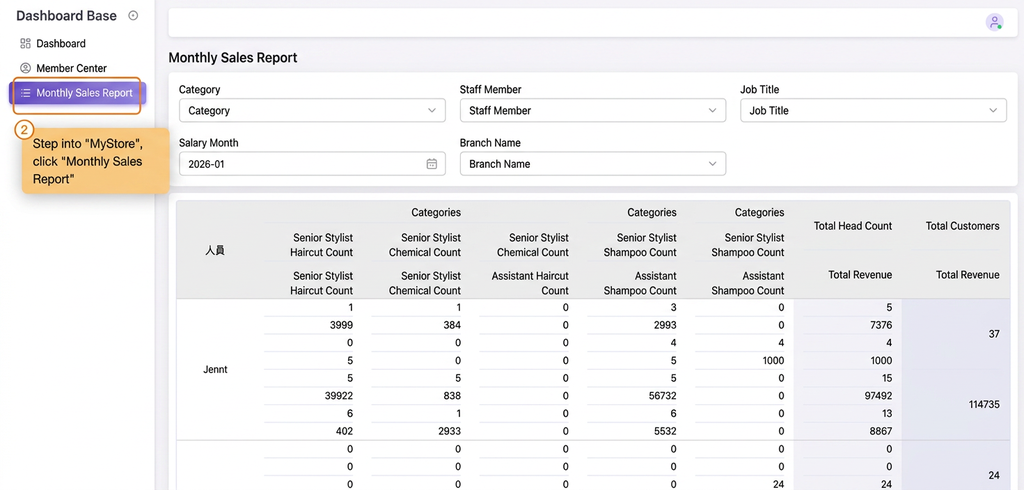The image size is (1024, 490).
Task: Click the Monthly Sales Report list icon
Action: 25,93
